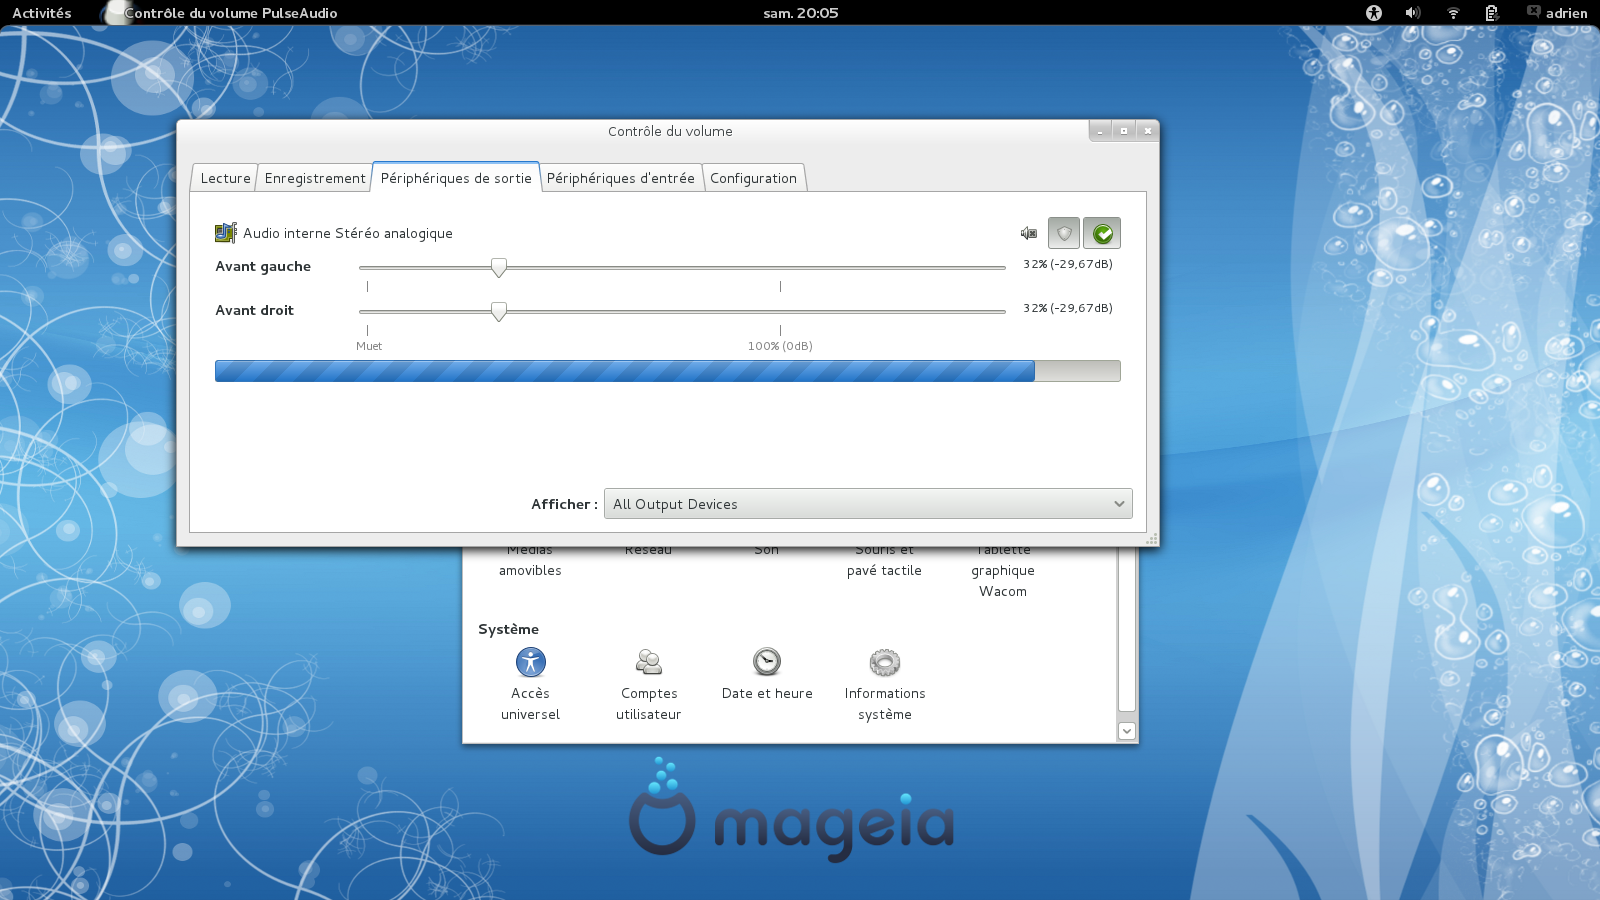Screen dimensions: 1600x900
Task: Close the Contrôle du volume window
Action: [1148, 131]
